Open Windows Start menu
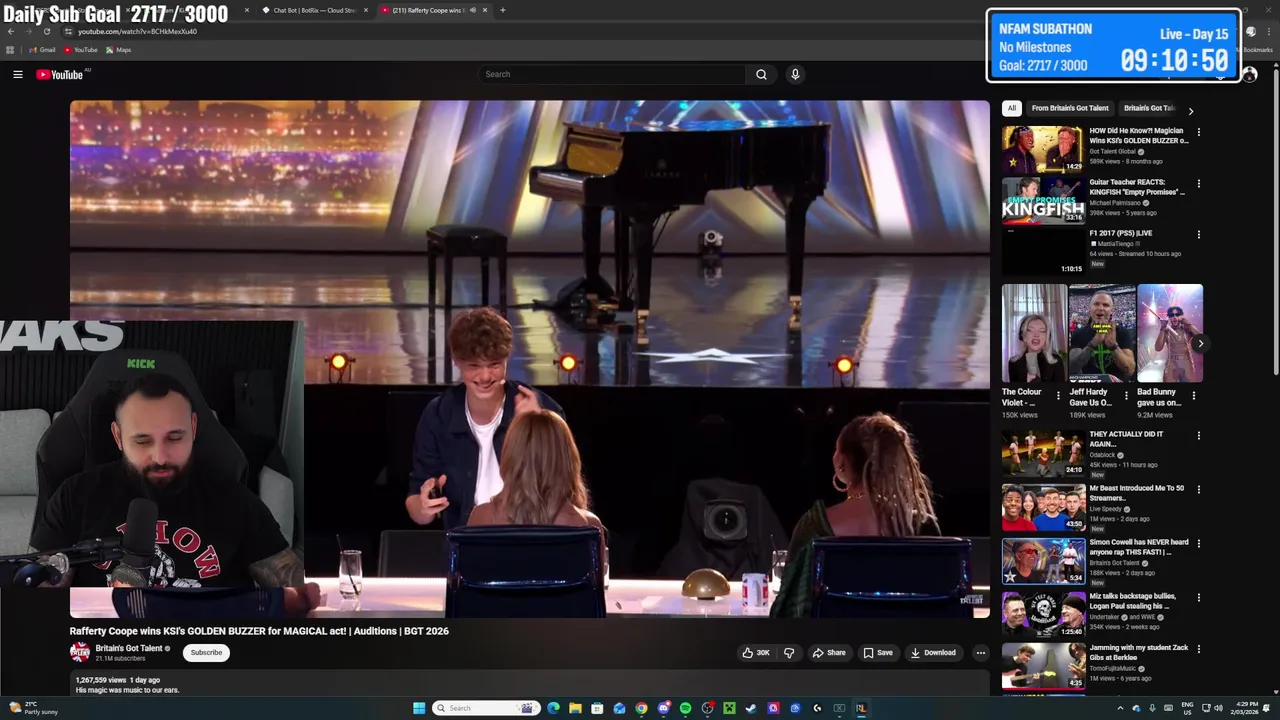The image size is (1280, 720). click(x=419, y=708)
